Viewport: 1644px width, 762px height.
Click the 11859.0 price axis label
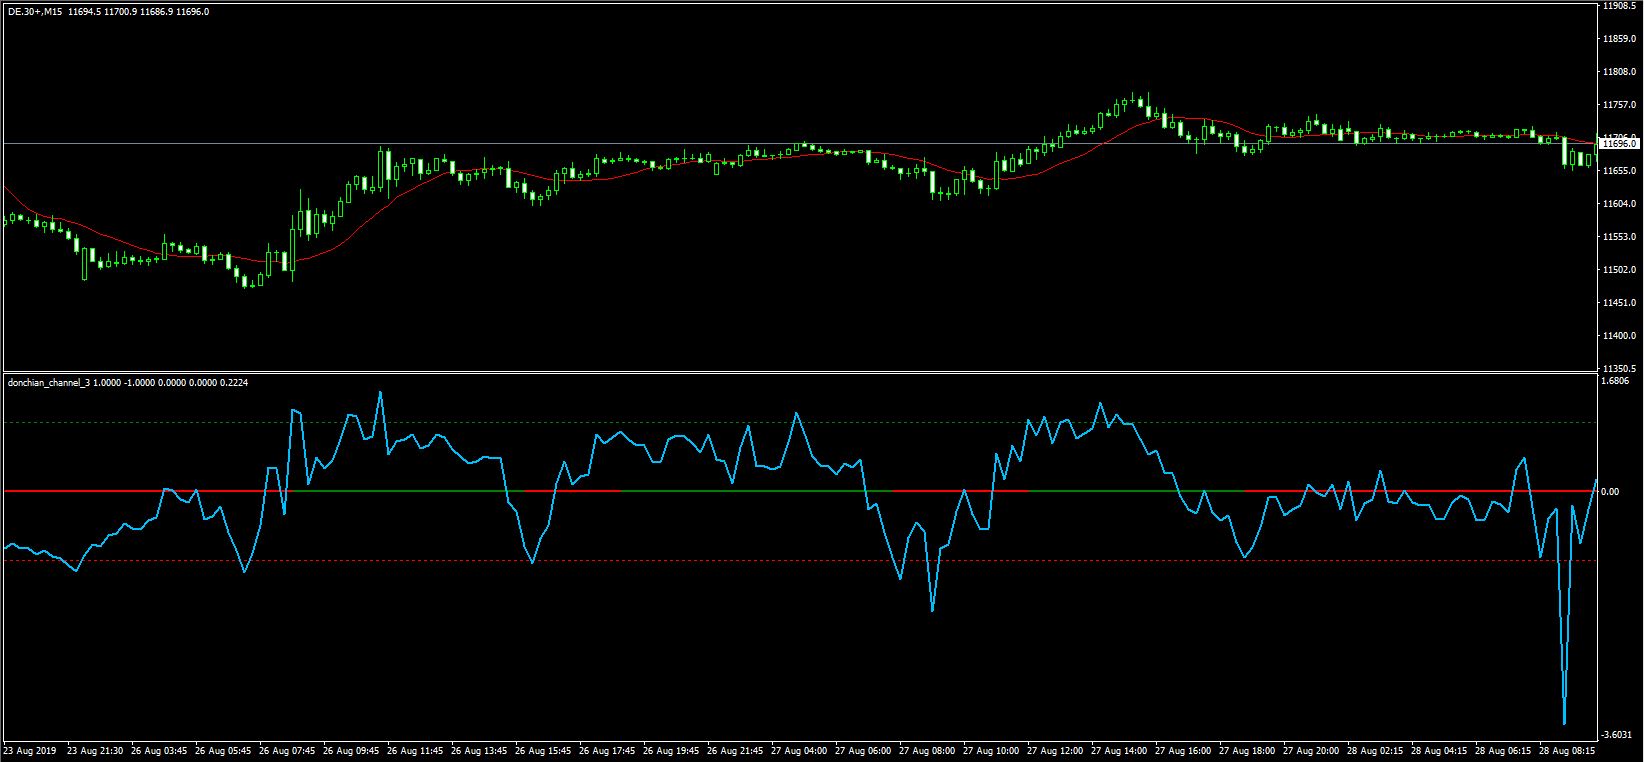[1618, 39]
